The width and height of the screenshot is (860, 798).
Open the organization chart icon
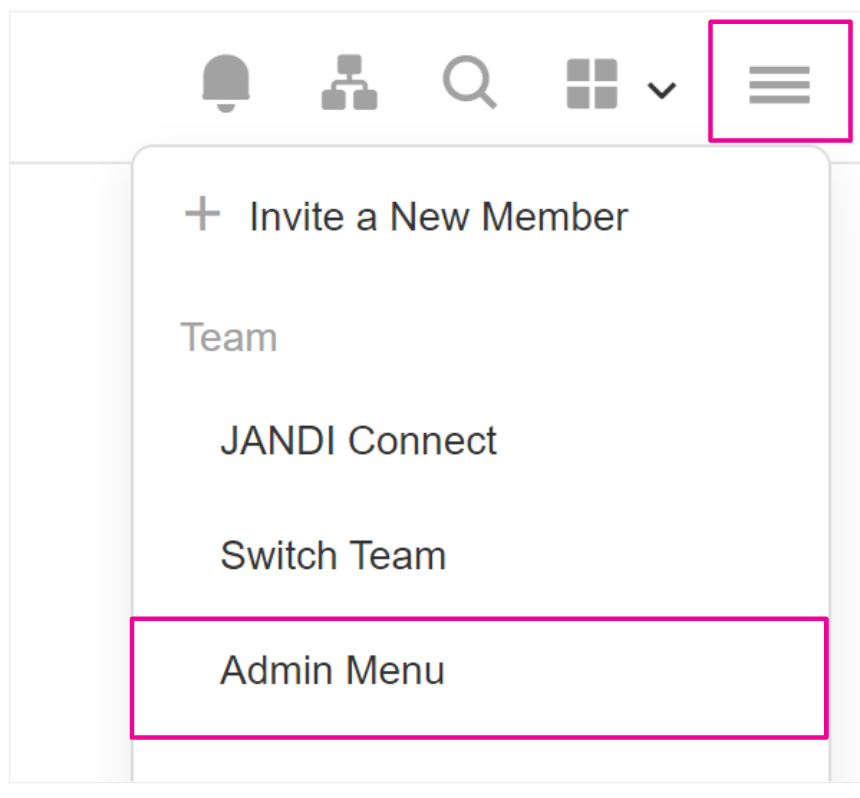coord(349,82)
